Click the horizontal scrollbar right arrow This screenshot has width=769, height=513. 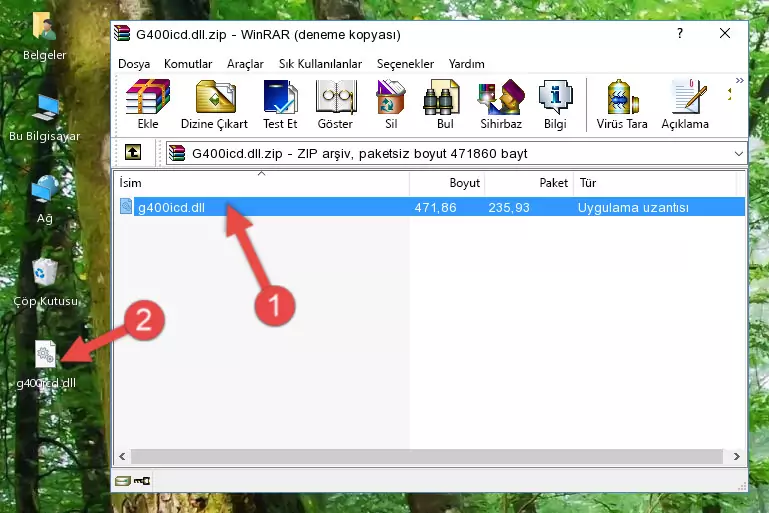736,457
